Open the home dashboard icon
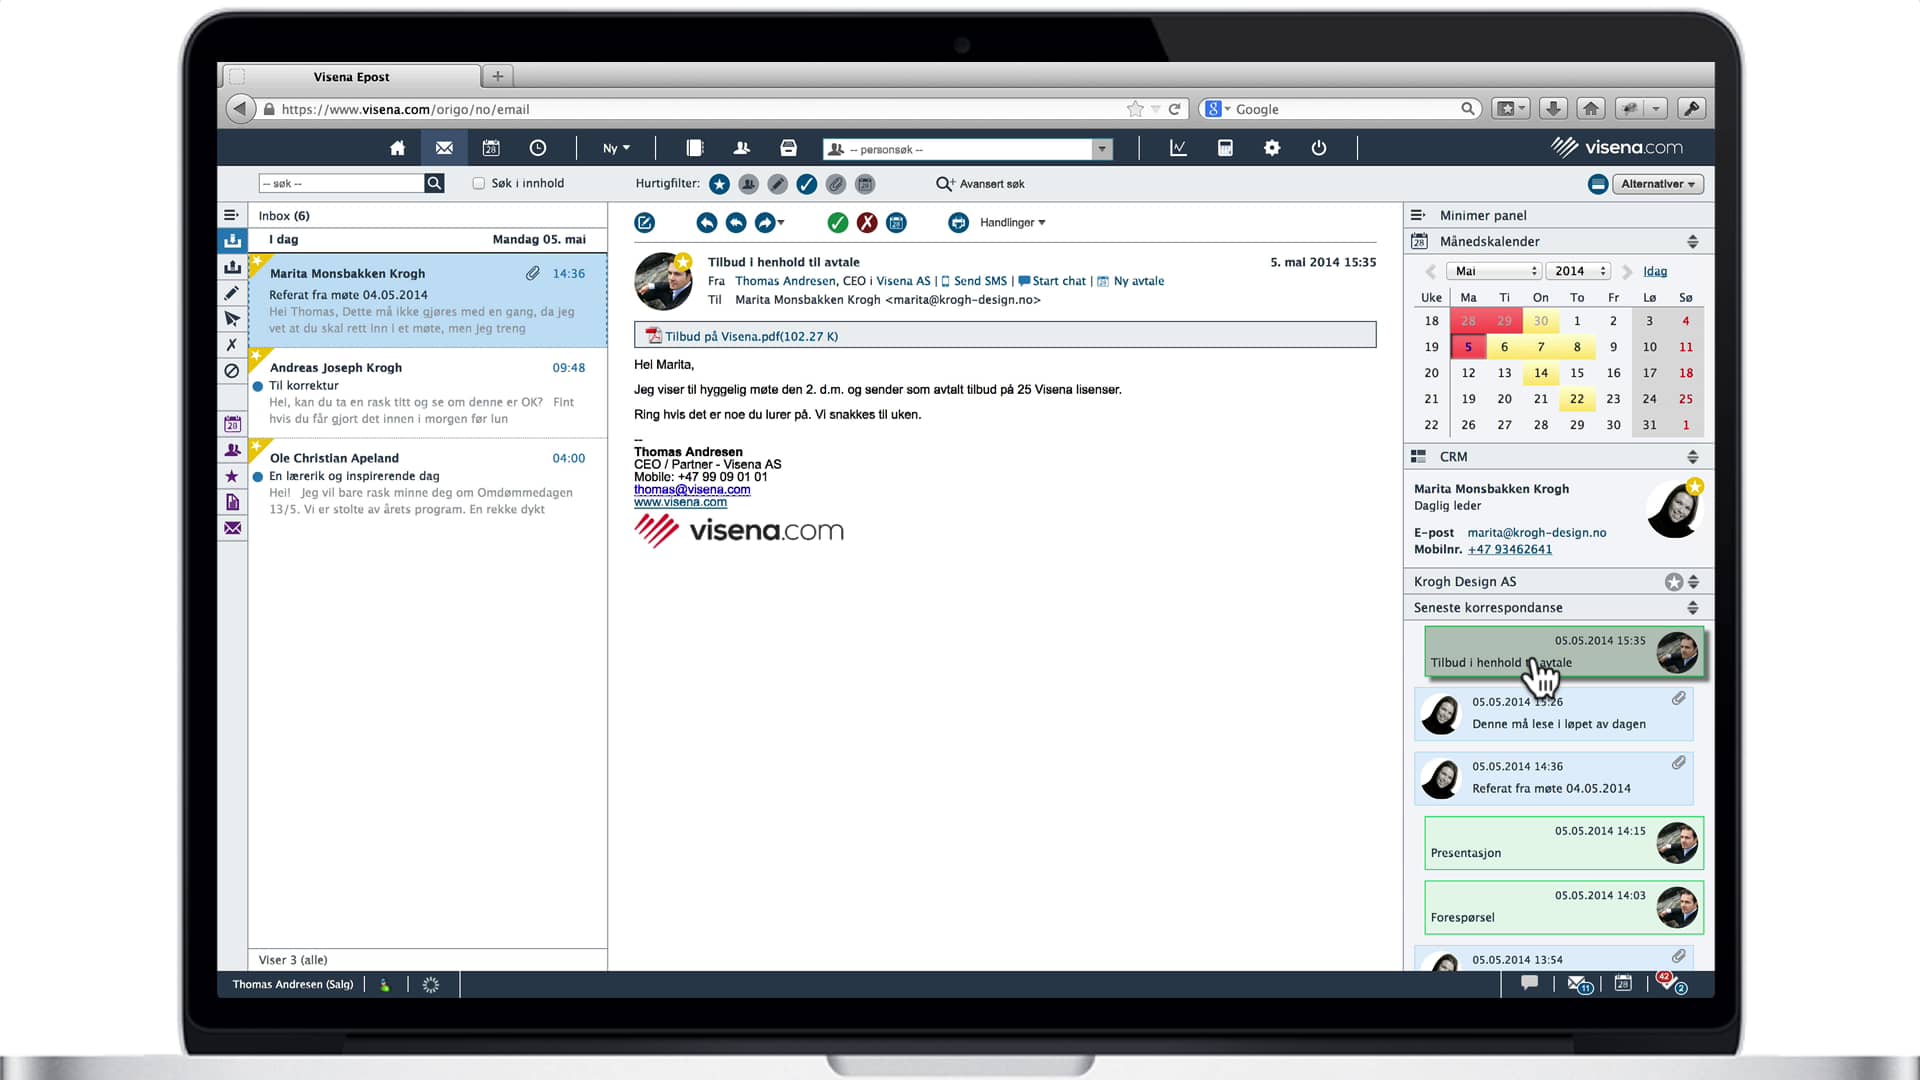1920x1080 pixels. (397, 148)
